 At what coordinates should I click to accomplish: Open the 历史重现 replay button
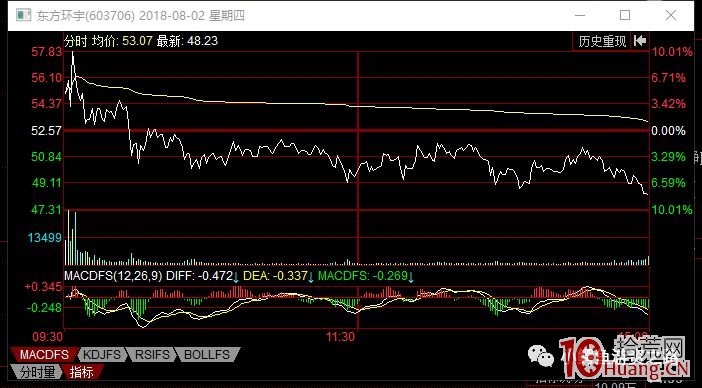[x=602, y=42]
